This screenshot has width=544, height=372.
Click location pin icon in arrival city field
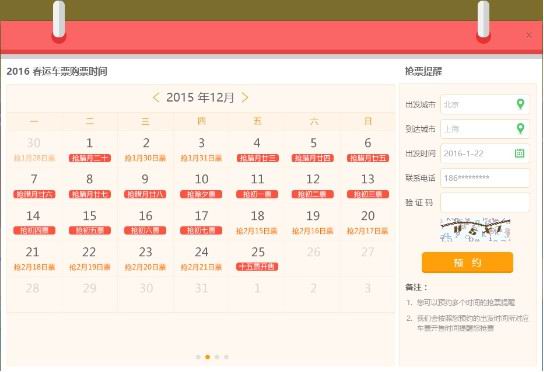click(x=520, y=128)
